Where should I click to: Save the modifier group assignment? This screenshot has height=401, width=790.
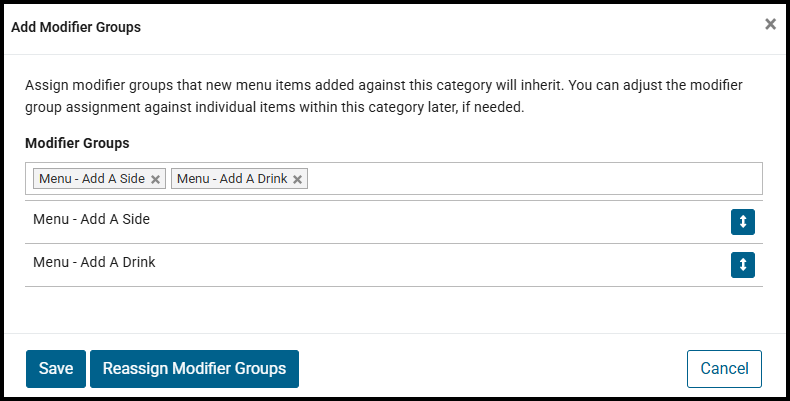tap(56, 368)
